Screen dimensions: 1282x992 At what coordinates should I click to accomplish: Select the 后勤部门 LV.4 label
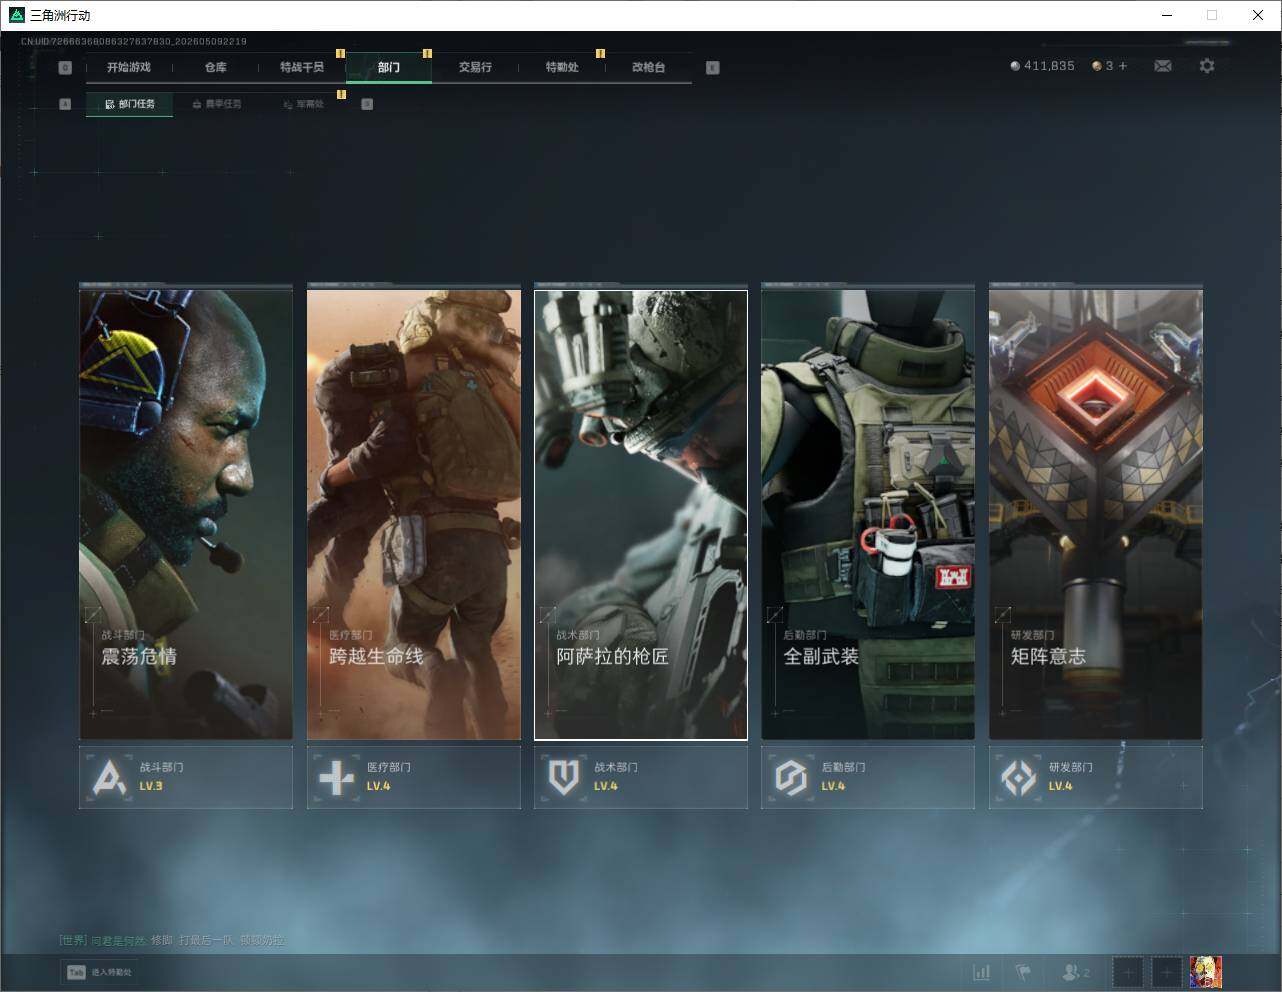point(843,777)
